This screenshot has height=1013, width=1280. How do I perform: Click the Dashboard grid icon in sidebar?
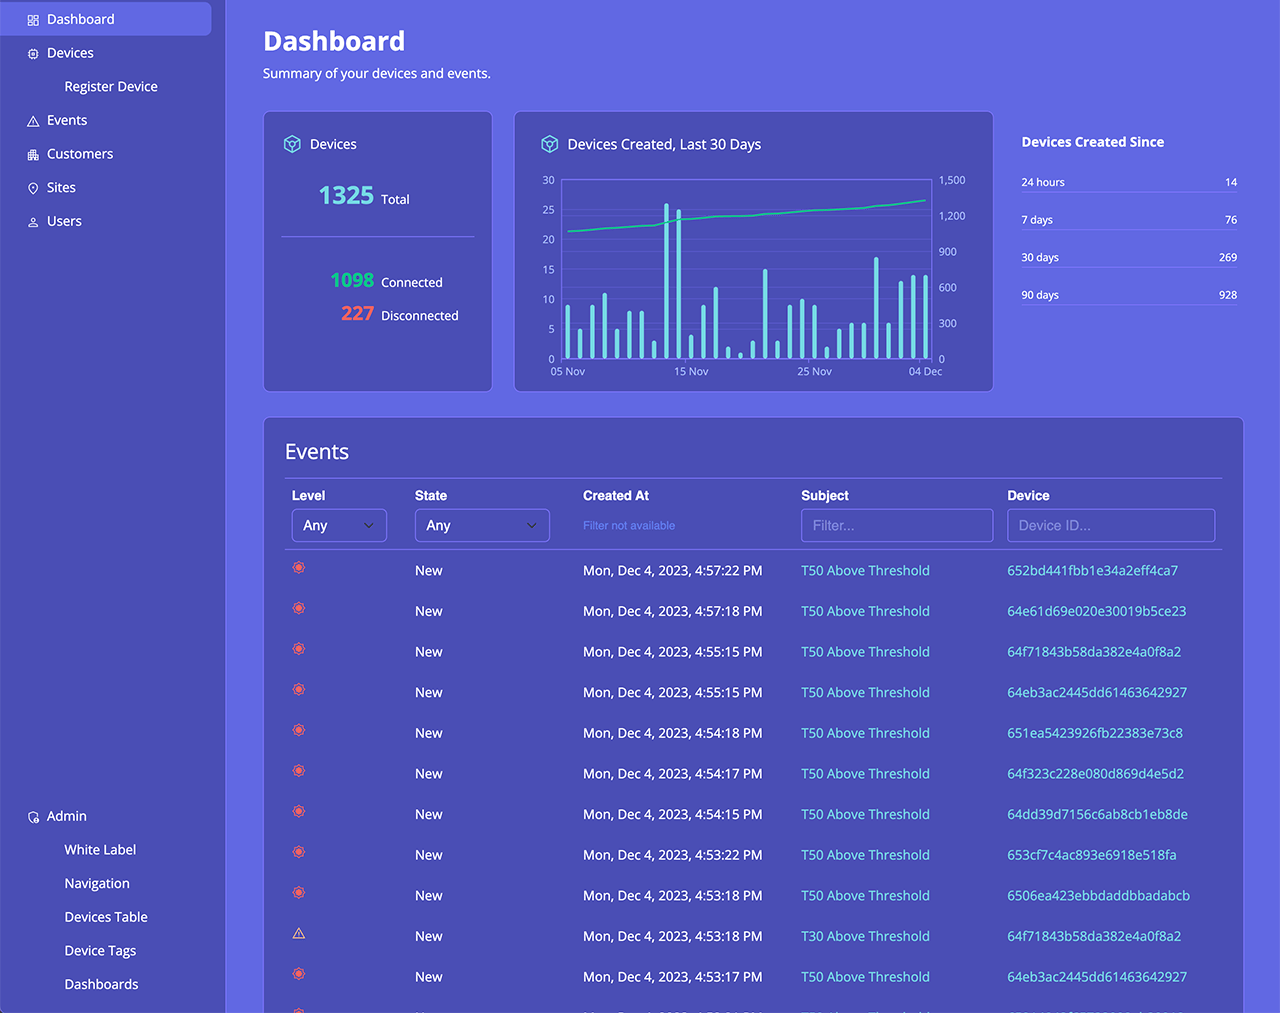(33, 20)
